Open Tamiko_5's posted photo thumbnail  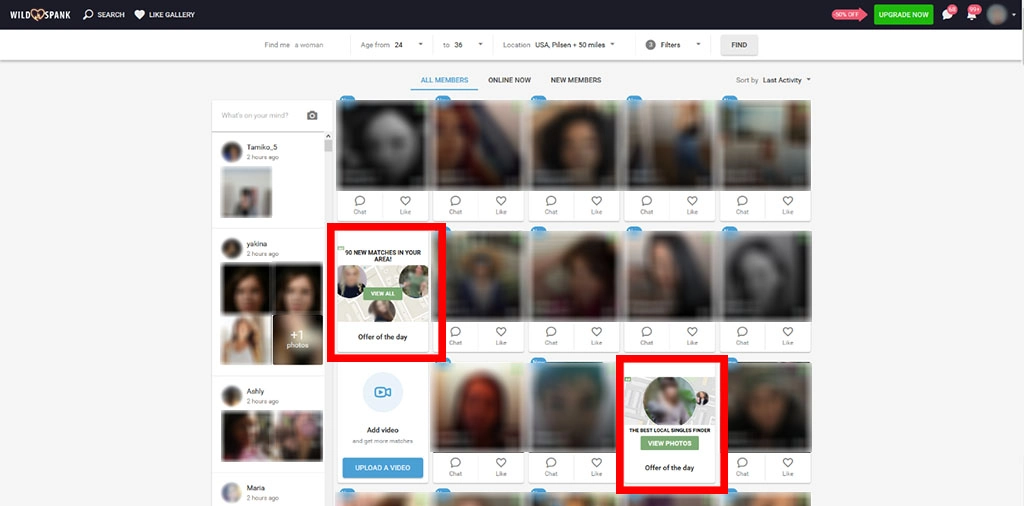coord(246,192)
